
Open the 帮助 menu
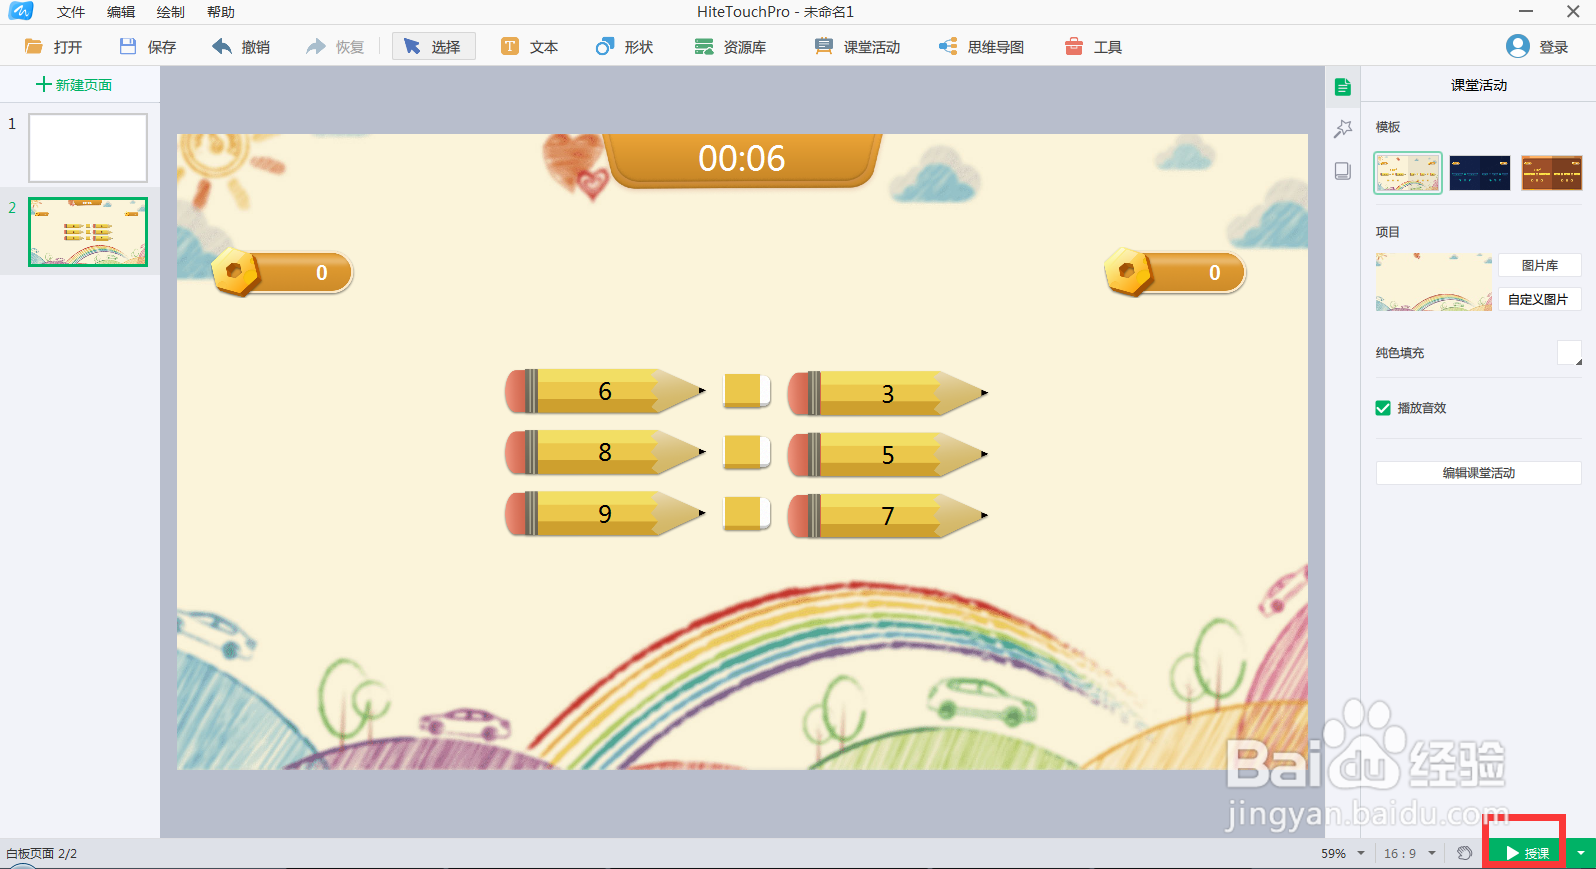[x=221, y=12]
